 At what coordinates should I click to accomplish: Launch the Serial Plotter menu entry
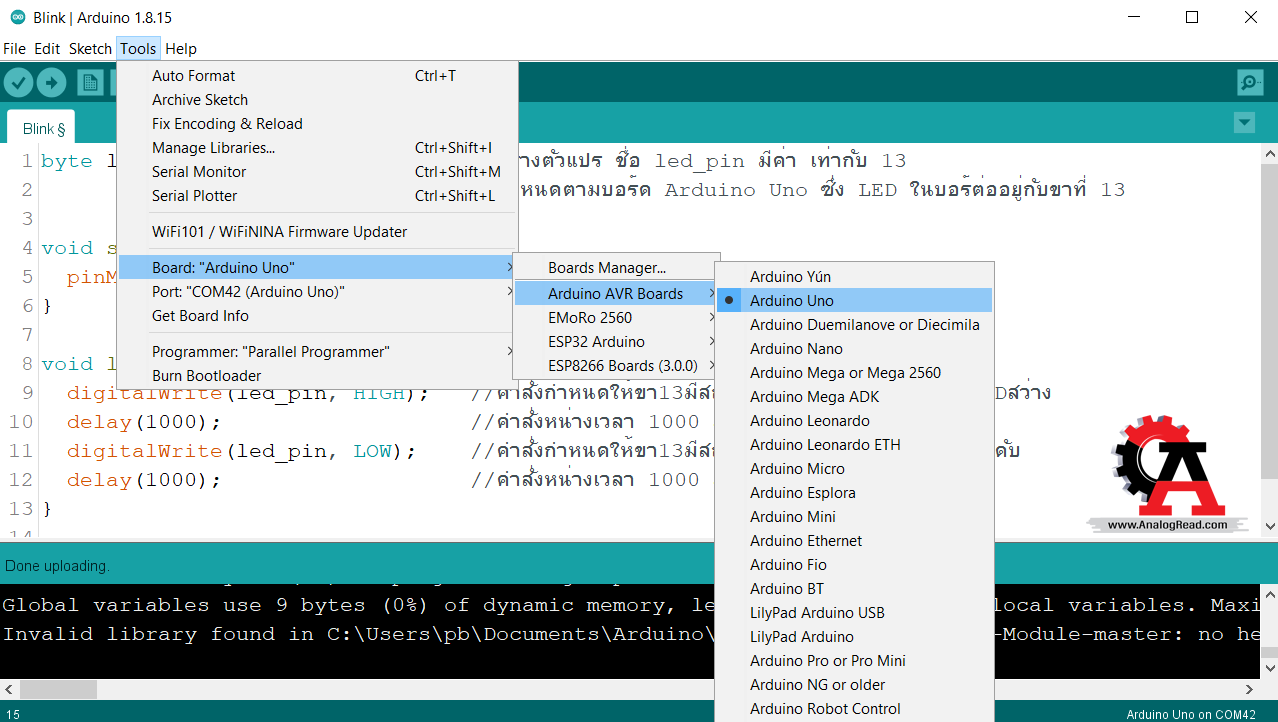(318, 196)
